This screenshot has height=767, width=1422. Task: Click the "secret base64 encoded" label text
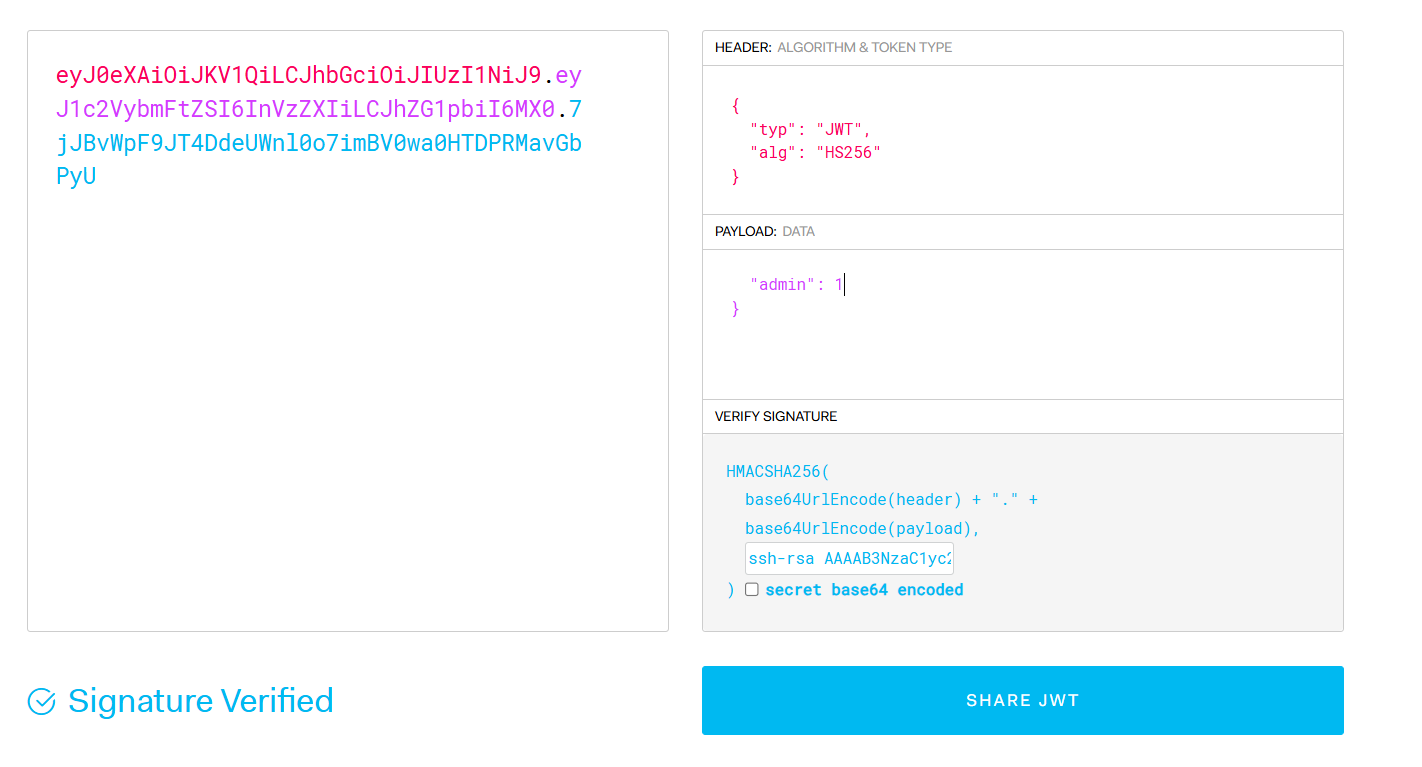pos(864,590)
